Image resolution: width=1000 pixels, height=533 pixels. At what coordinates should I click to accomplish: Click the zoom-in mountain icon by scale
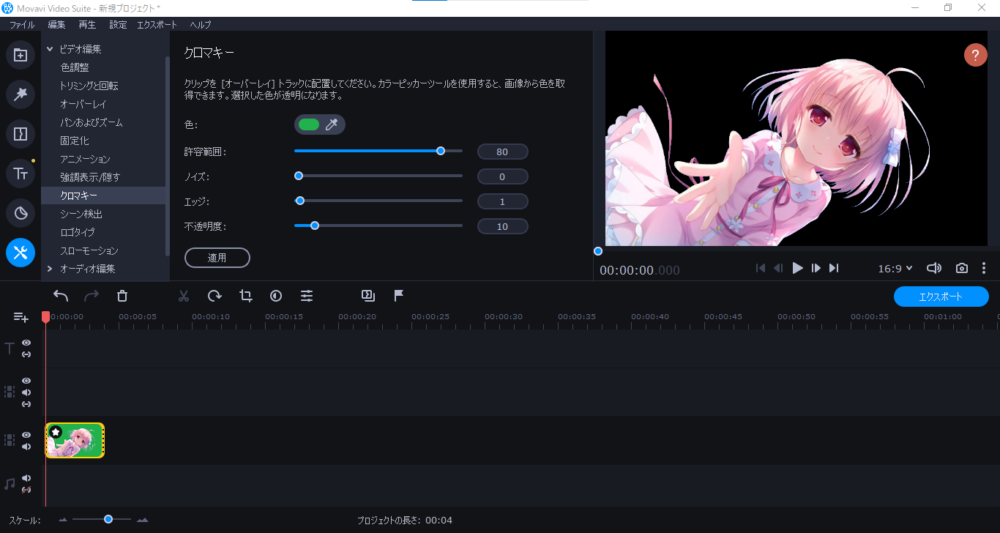click(142, 520)
